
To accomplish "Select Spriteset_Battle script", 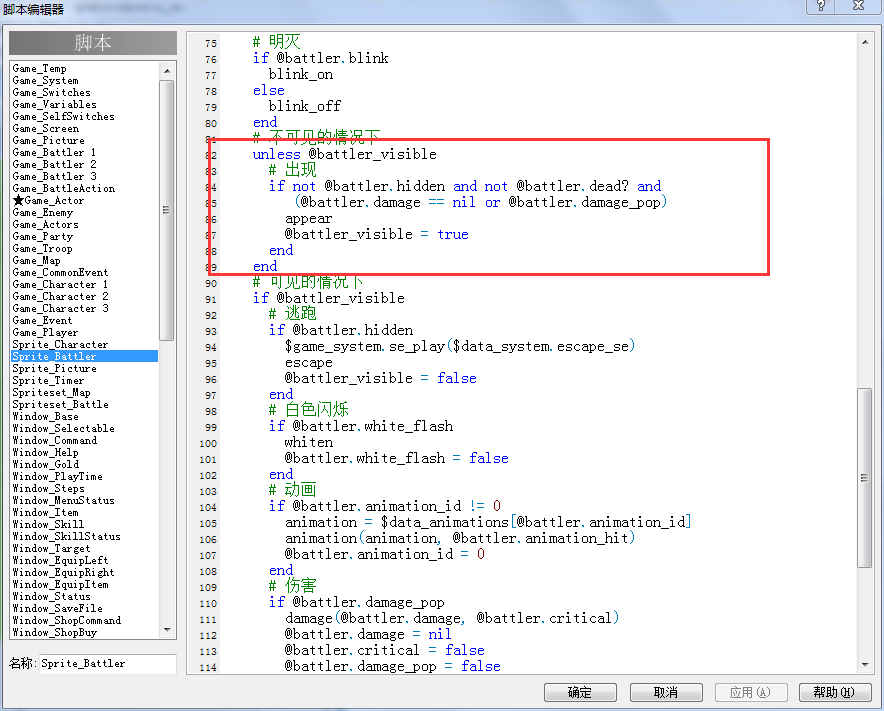I will (x=60, y=404).
